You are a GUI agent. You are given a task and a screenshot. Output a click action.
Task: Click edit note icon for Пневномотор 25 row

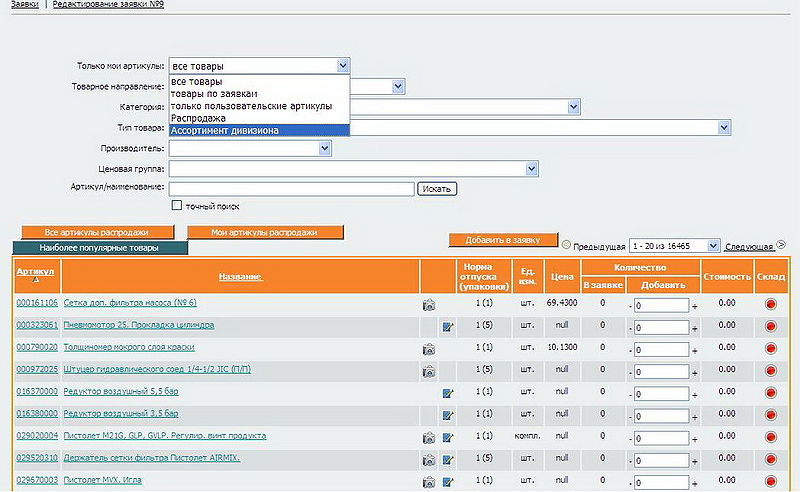point(448,326)
